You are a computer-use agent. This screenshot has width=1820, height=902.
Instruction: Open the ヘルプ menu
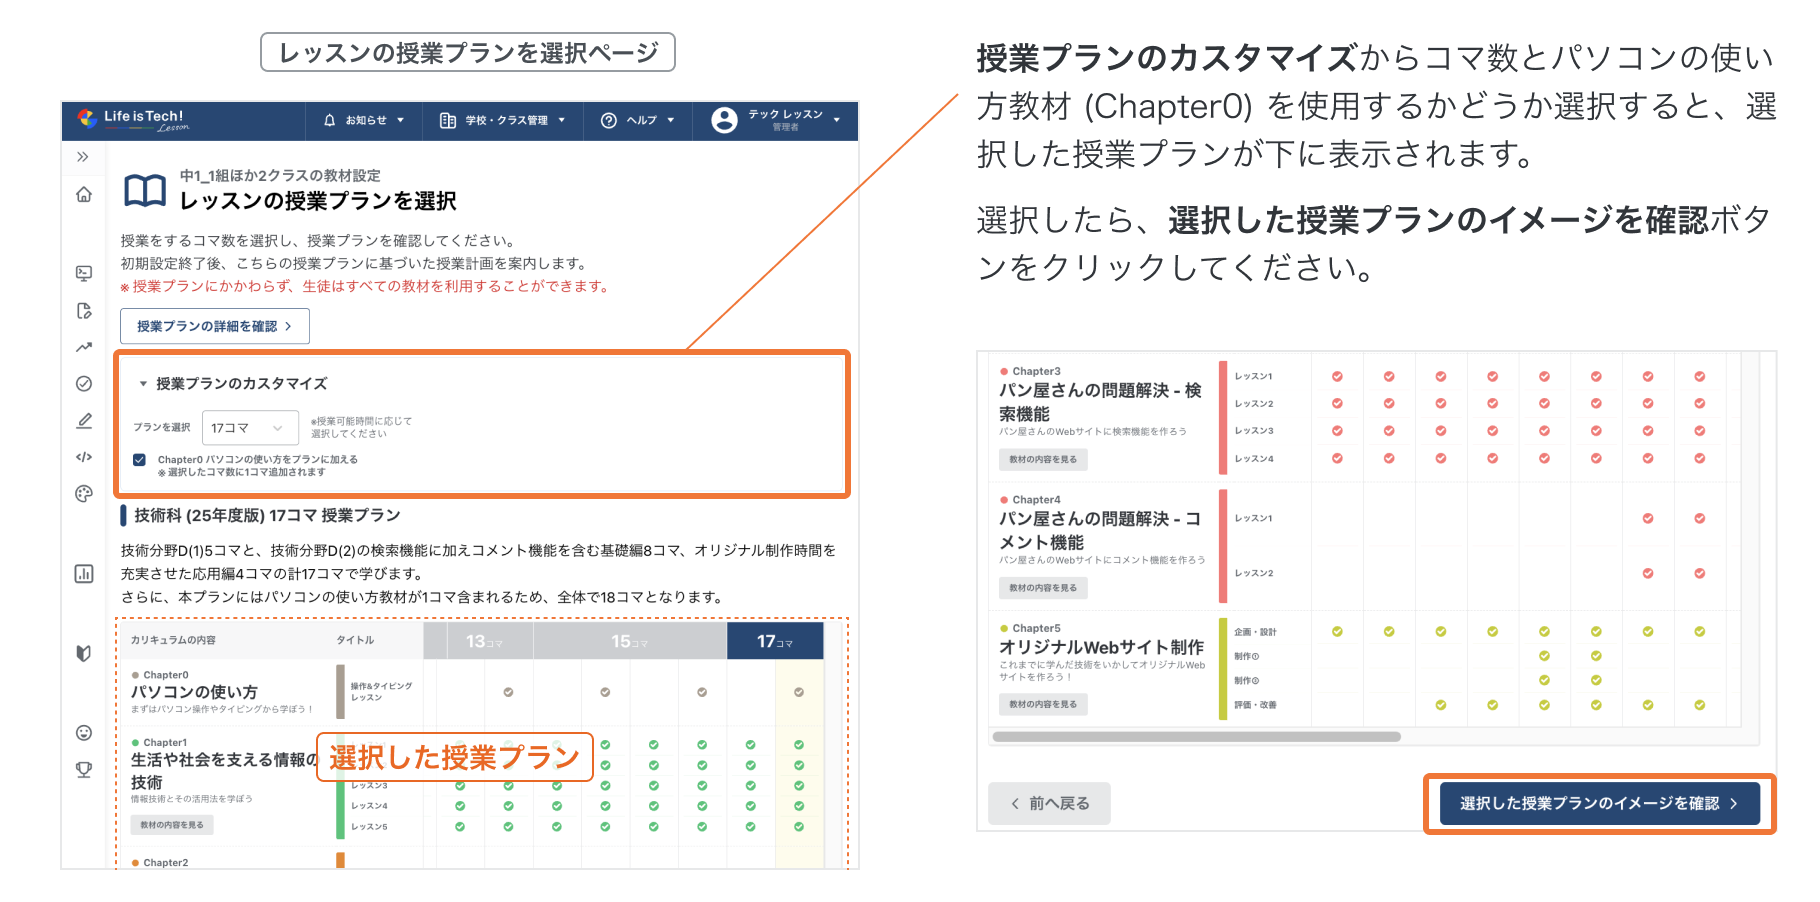coord(637,120)
